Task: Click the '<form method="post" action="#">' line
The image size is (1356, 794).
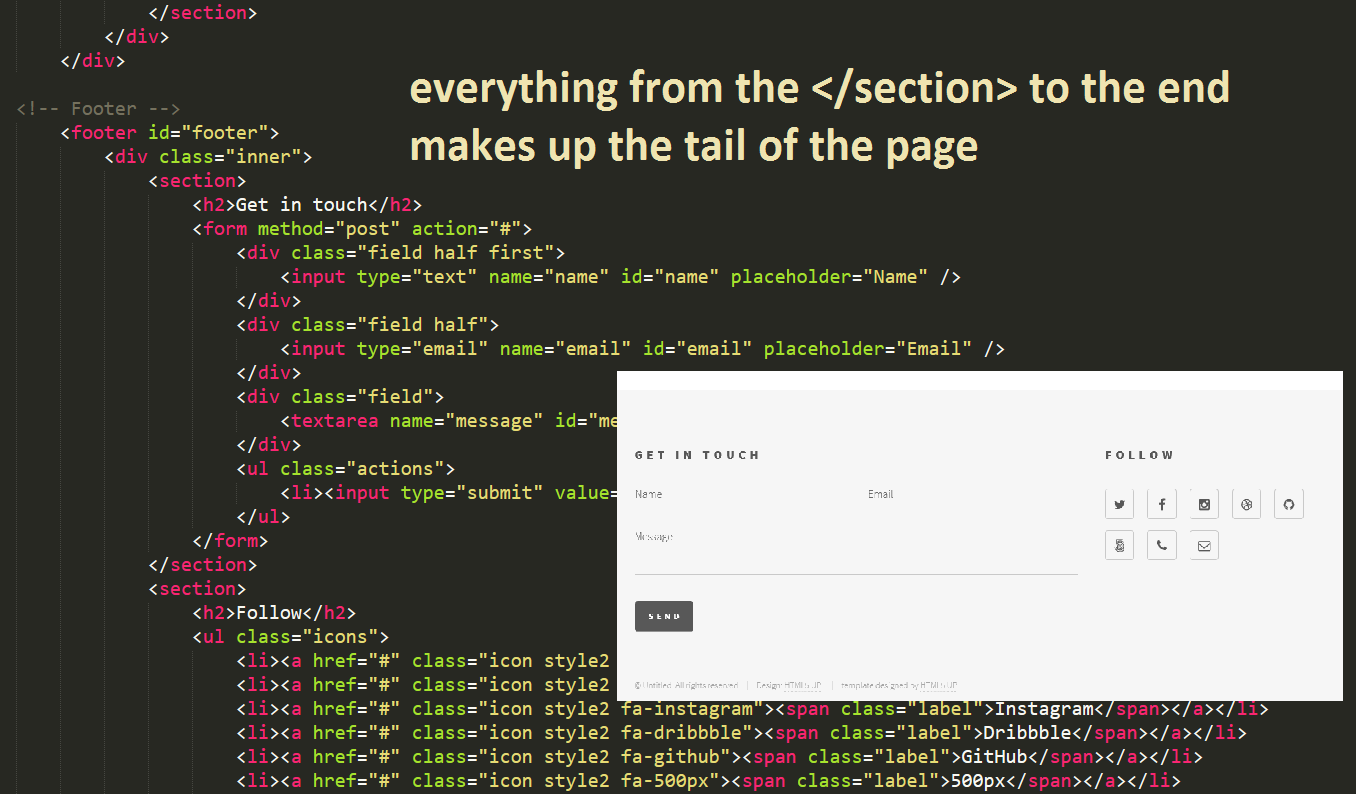Action: (362, 229)
